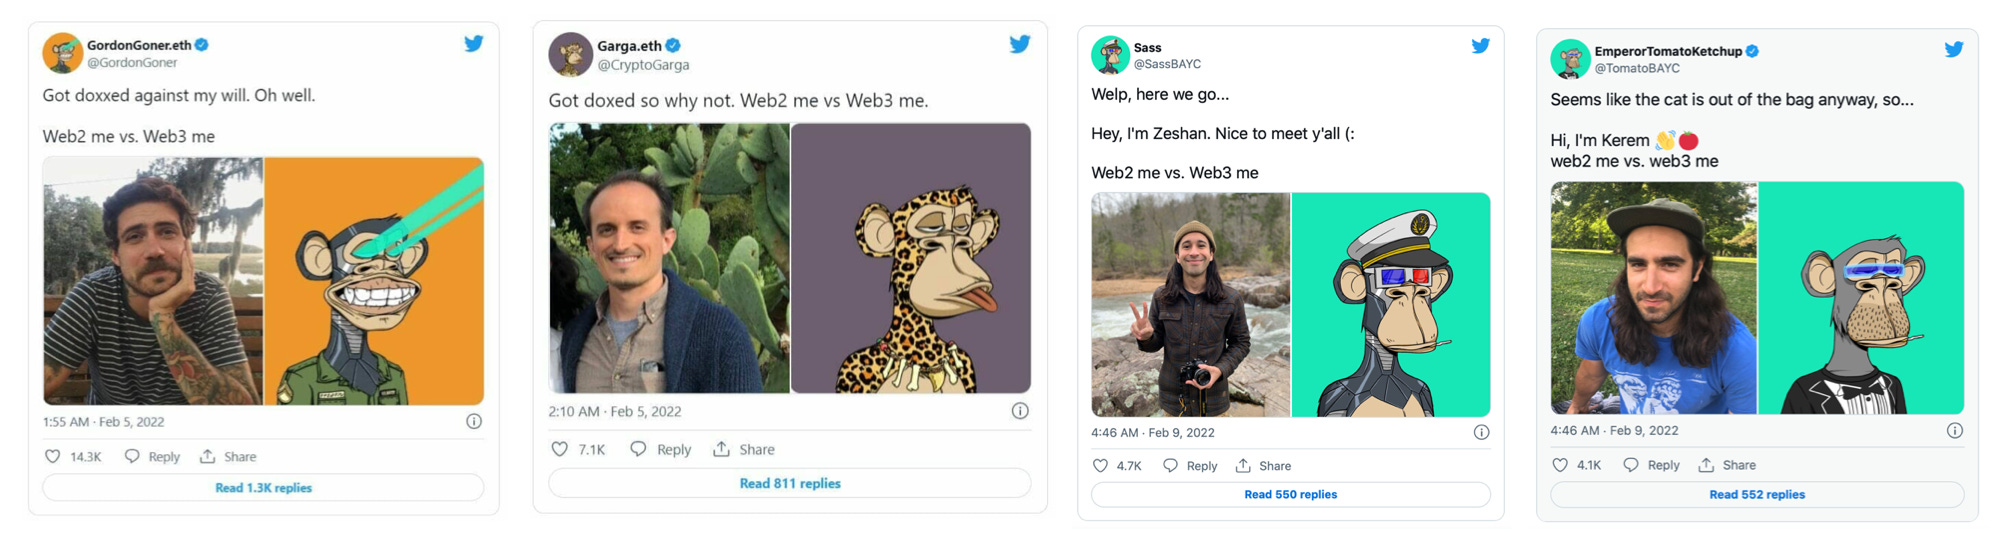
Task: Click Twitter bird logo on Garga.eth tweet
Action: coord(1019,44)
